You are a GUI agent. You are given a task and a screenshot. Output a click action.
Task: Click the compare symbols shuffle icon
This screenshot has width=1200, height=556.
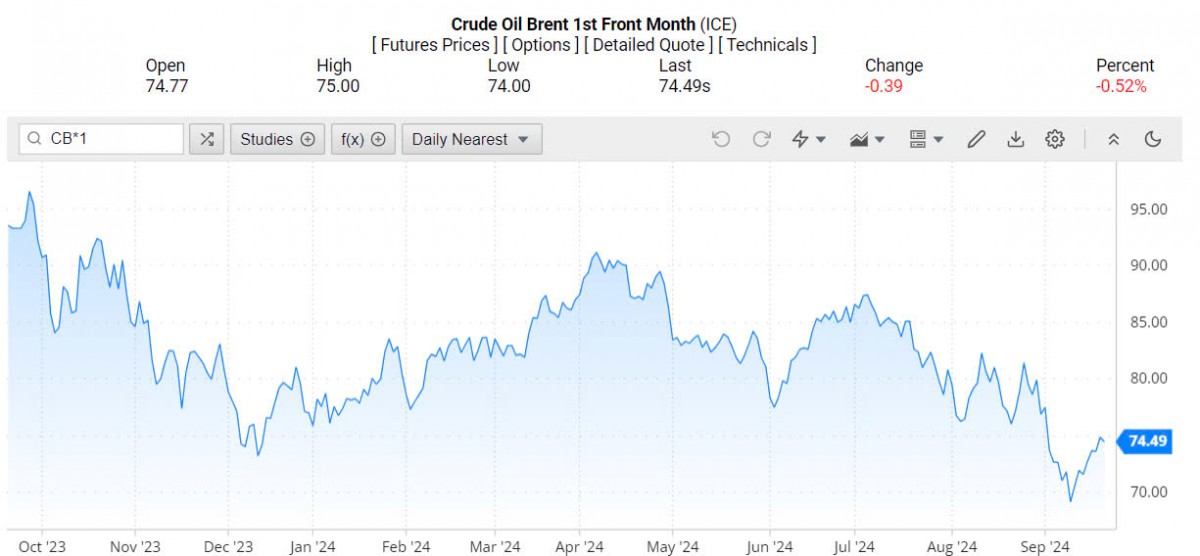[206, 139]
